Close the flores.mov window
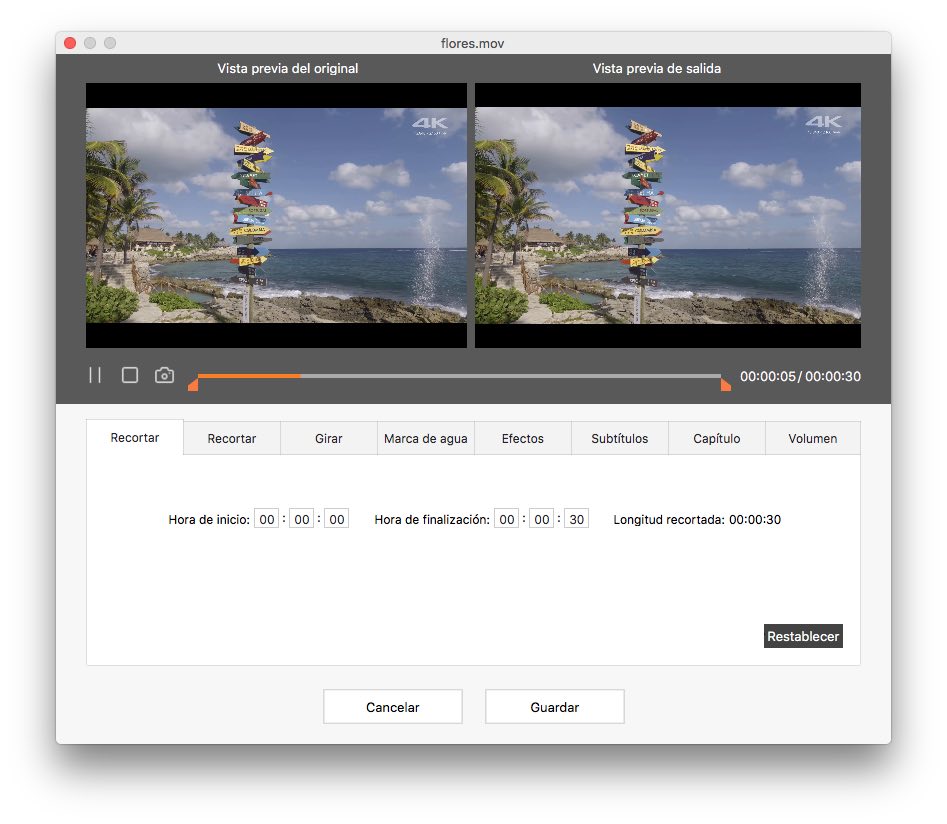Image resolution: width=947 pixels, height=824 pixels. 68,43
